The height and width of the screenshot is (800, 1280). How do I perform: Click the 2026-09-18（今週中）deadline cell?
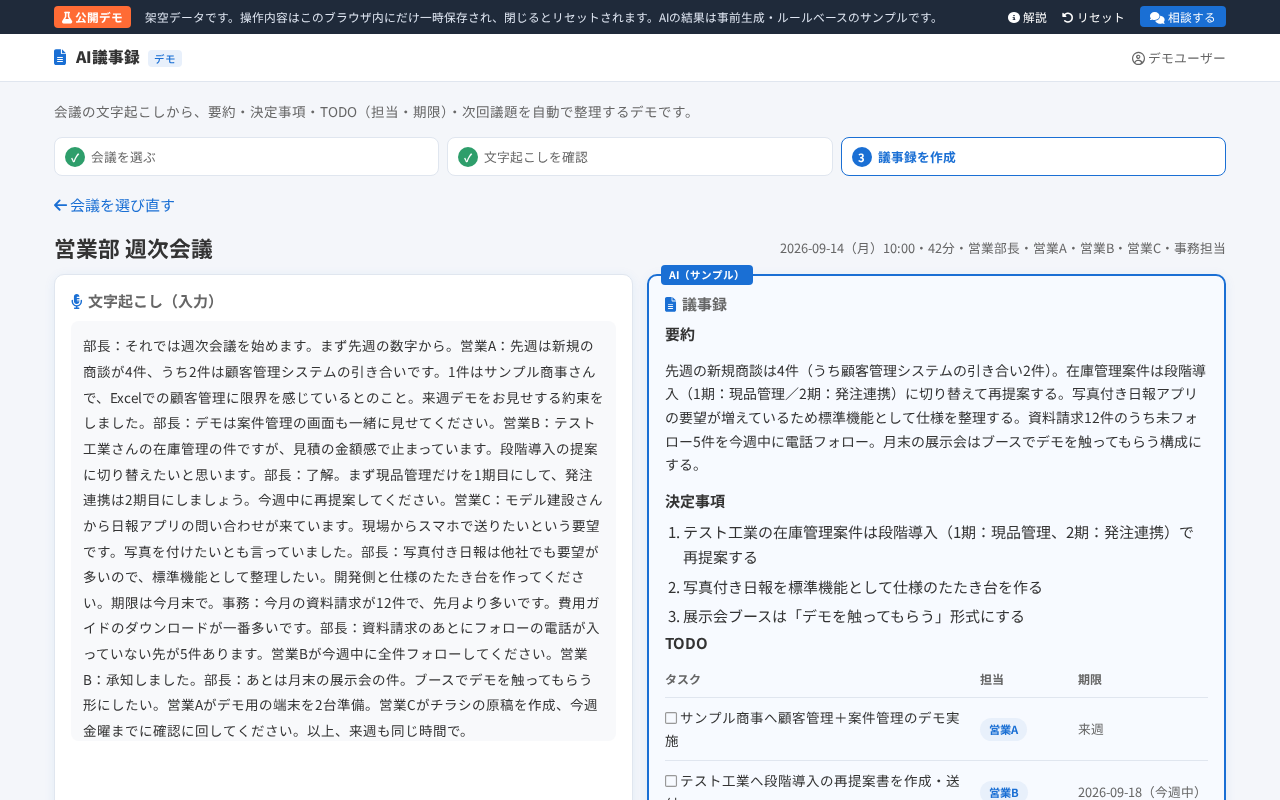(x=1141, y=791)
